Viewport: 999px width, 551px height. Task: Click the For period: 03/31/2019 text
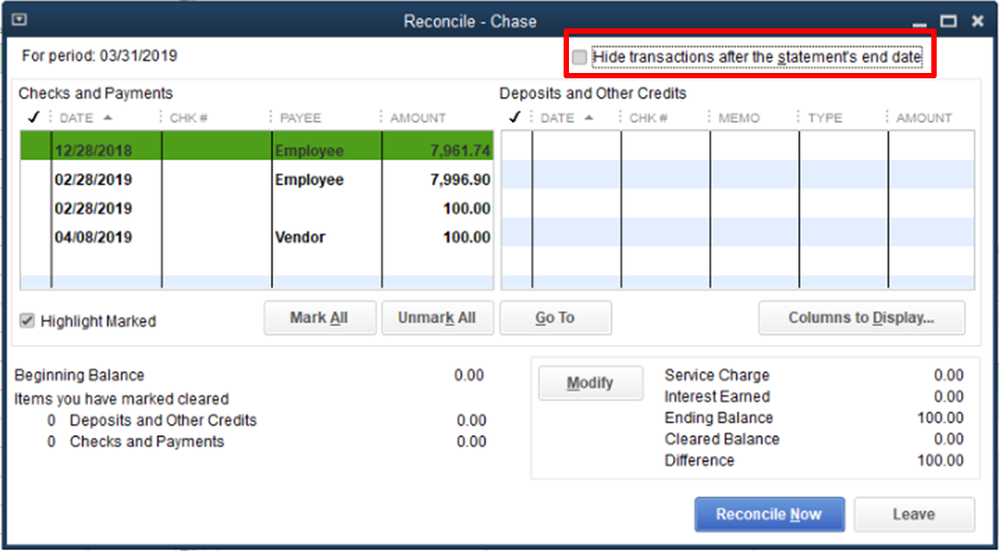99,56
